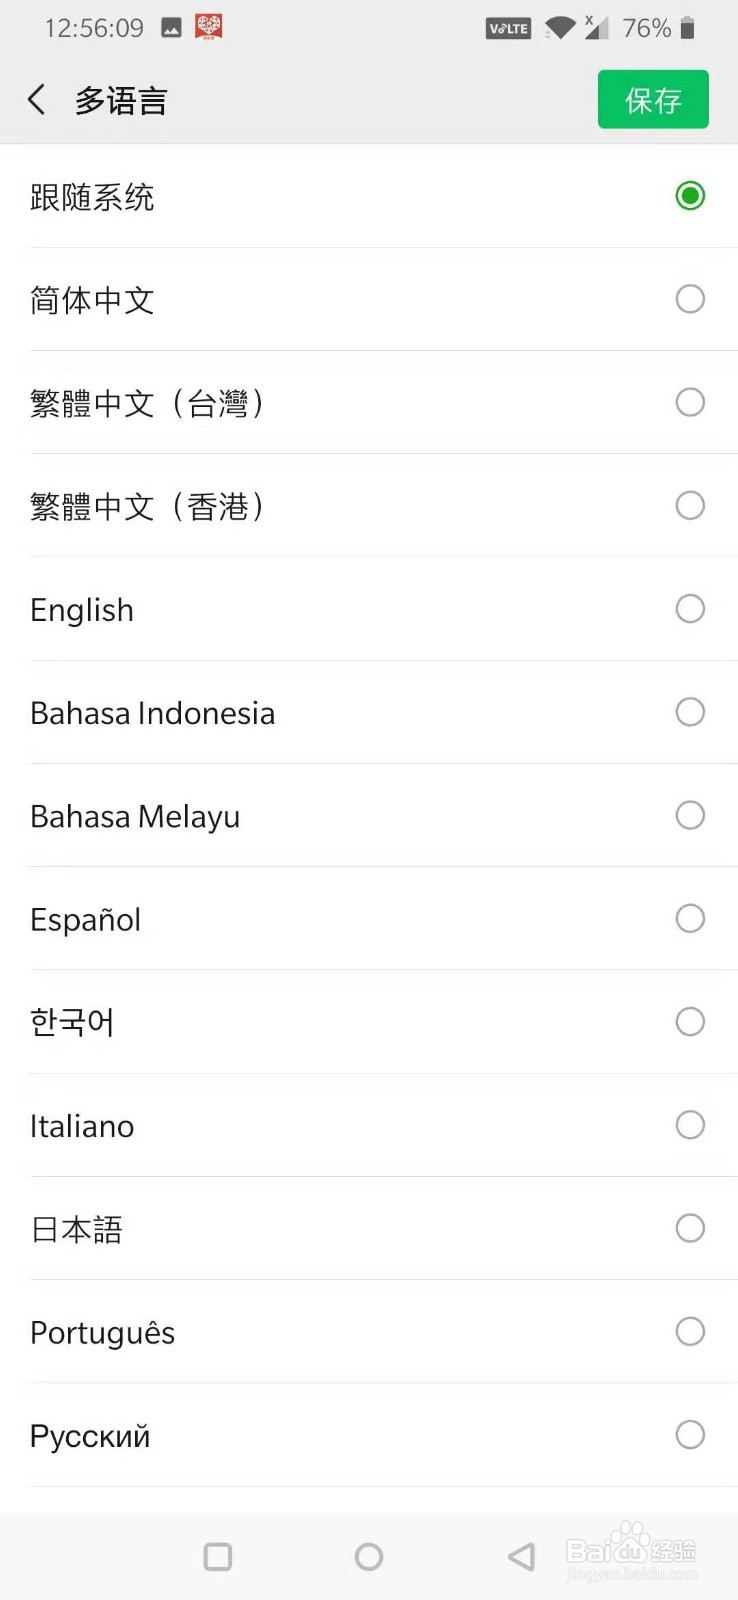The height and width of the screenshot is (1600, 738).
Task: Tap the Wi-Fi signal status icon
Action: pyautogui.click(x=560, y=28)
